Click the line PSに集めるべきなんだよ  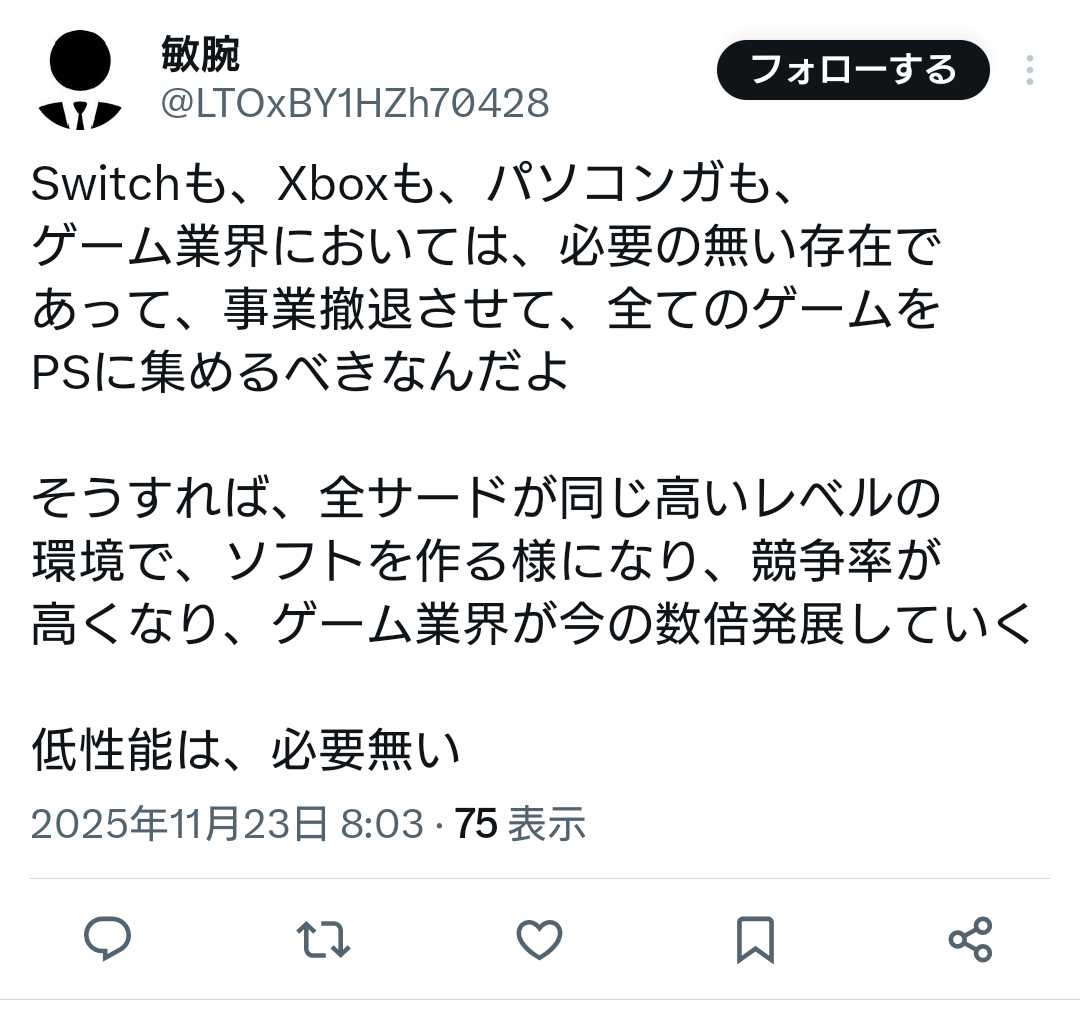tap(300, 373)
